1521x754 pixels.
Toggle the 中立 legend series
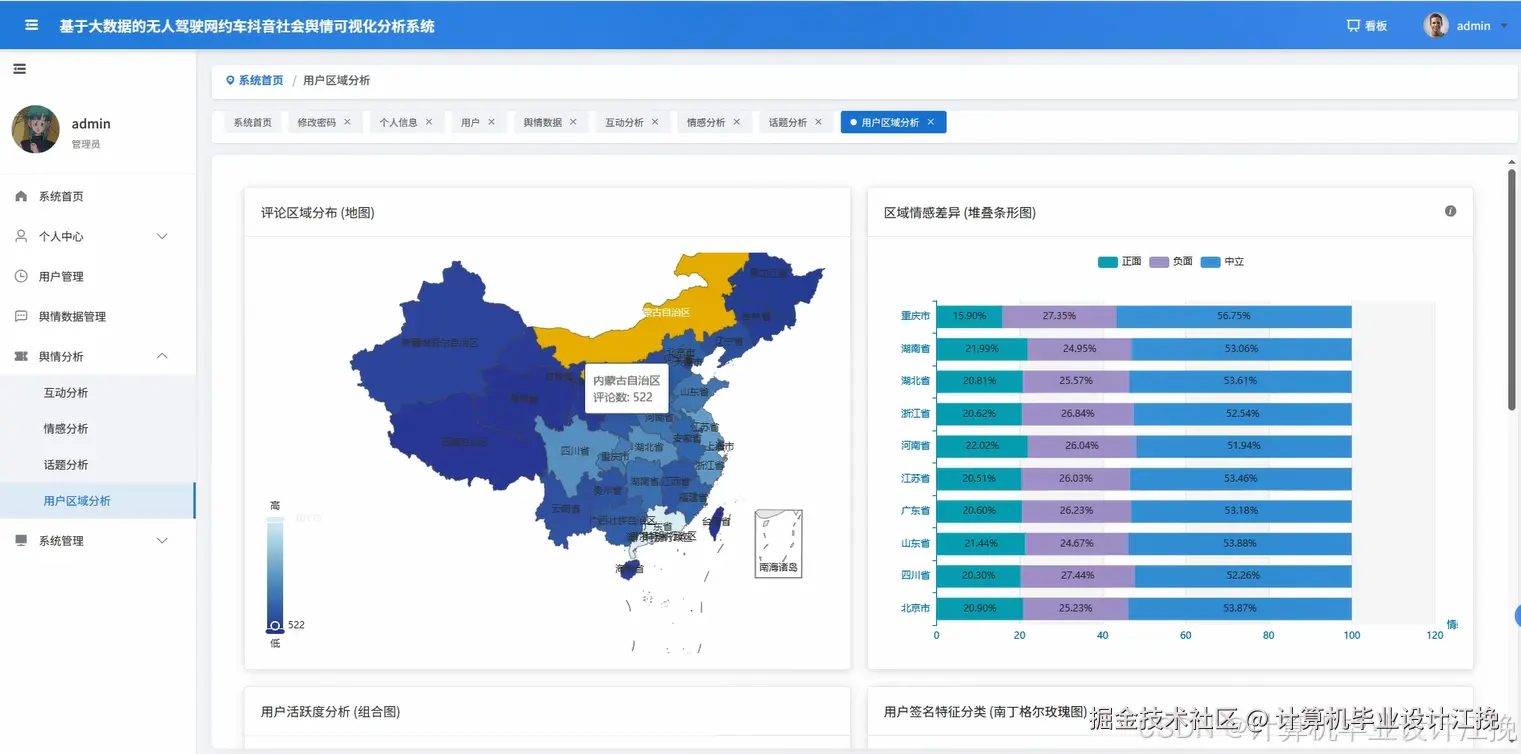pos(1222,262)
